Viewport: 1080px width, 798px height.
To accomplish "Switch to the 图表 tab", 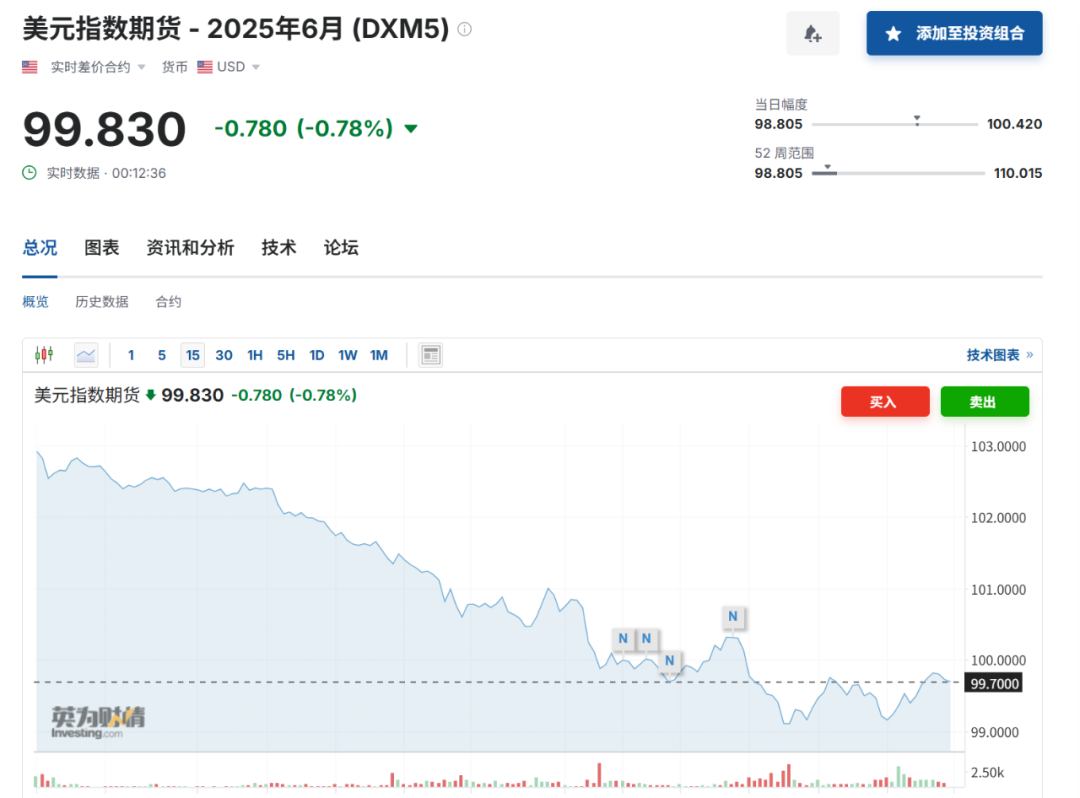I will click(x=102, y=248).
